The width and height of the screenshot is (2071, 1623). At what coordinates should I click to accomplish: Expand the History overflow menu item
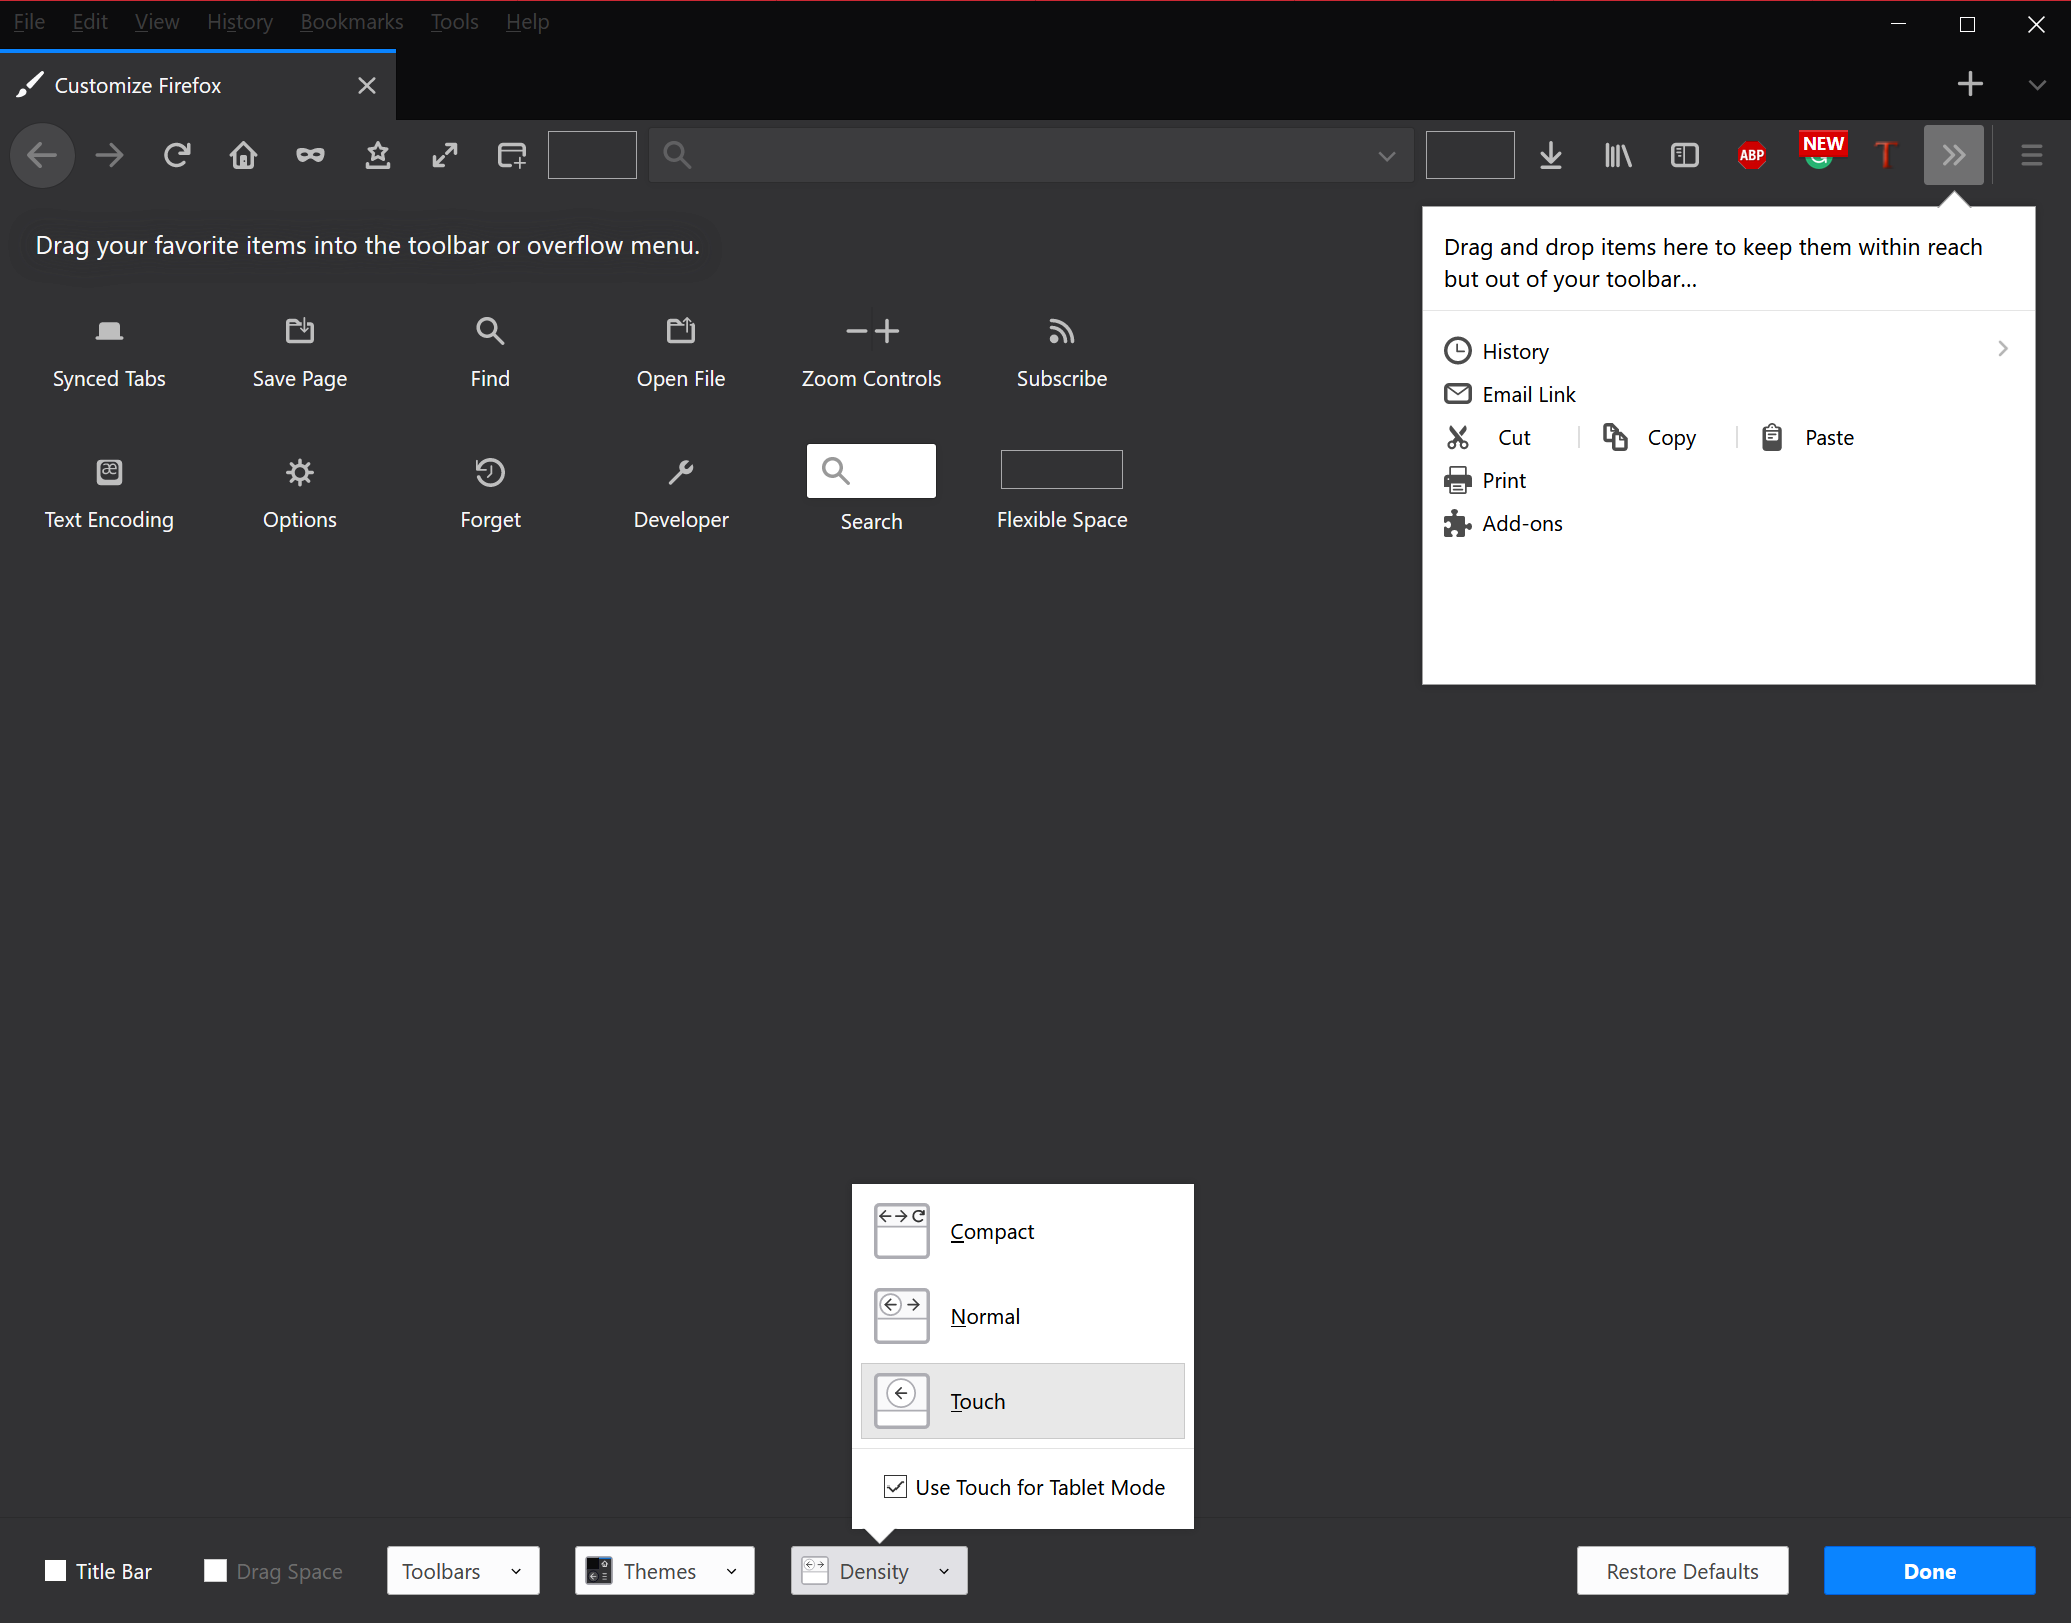point(2002,350)
